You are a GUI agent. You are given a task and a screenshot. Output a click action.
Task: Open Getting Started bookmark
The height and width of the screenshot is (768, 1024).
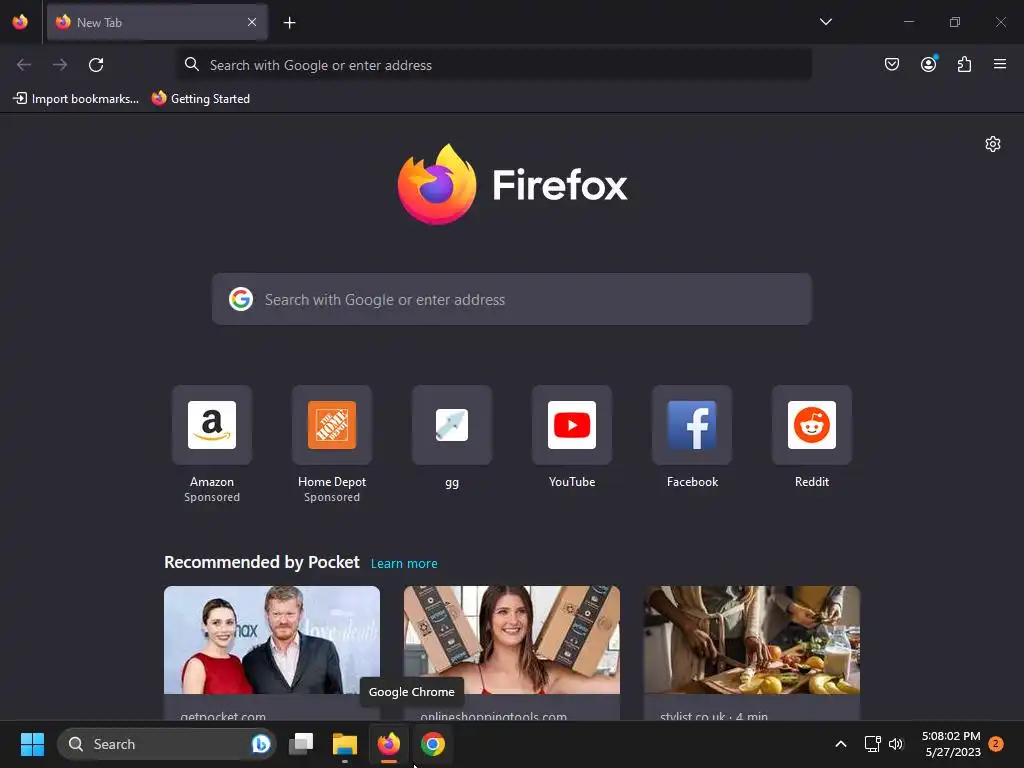[201, 99]
